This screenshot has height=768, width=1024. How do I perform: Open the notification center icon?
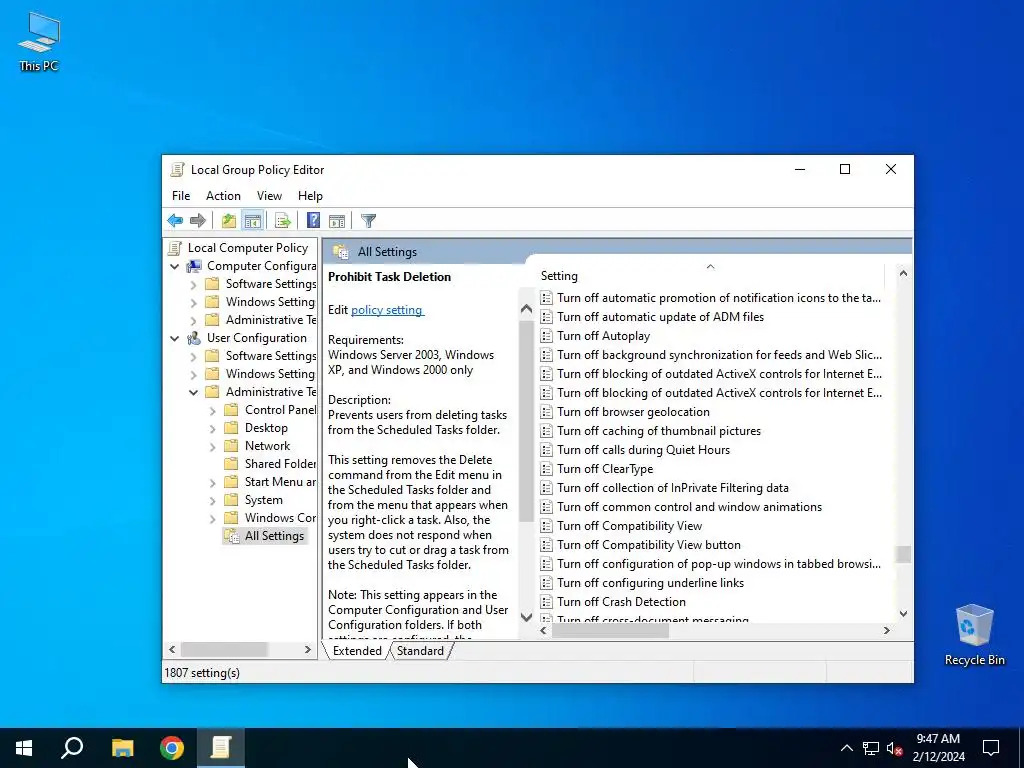(x=991, y=748)
